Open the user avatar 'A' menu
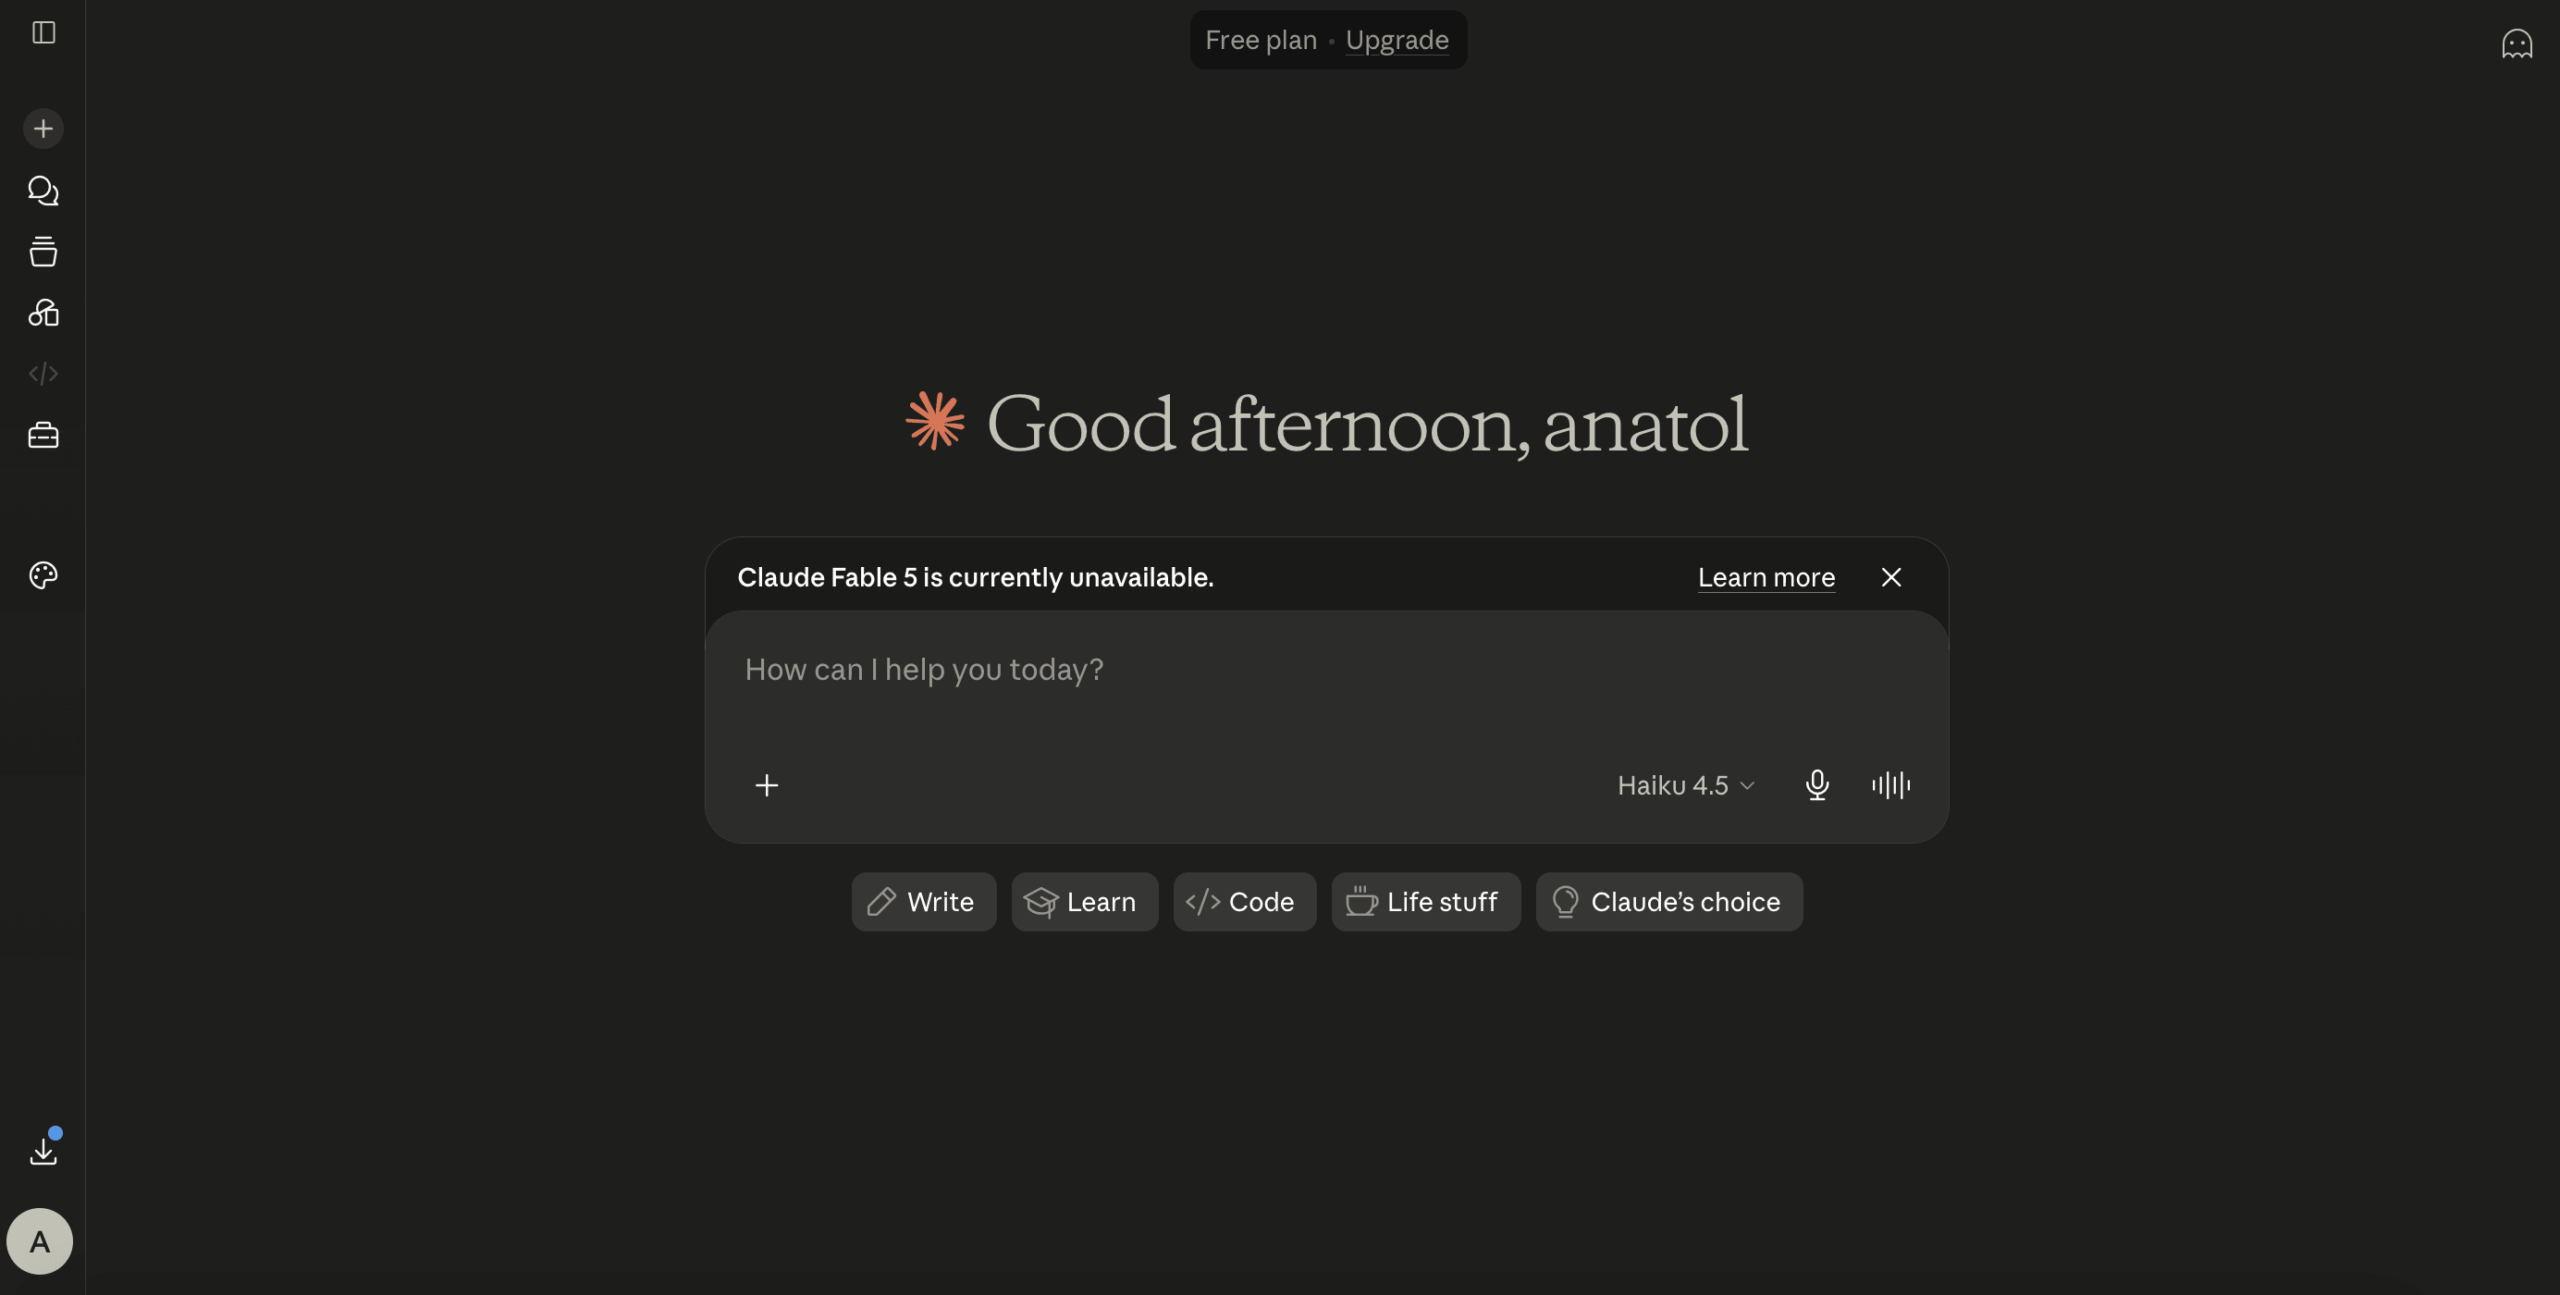The image size is (2560, 1295). point(40,1241)
